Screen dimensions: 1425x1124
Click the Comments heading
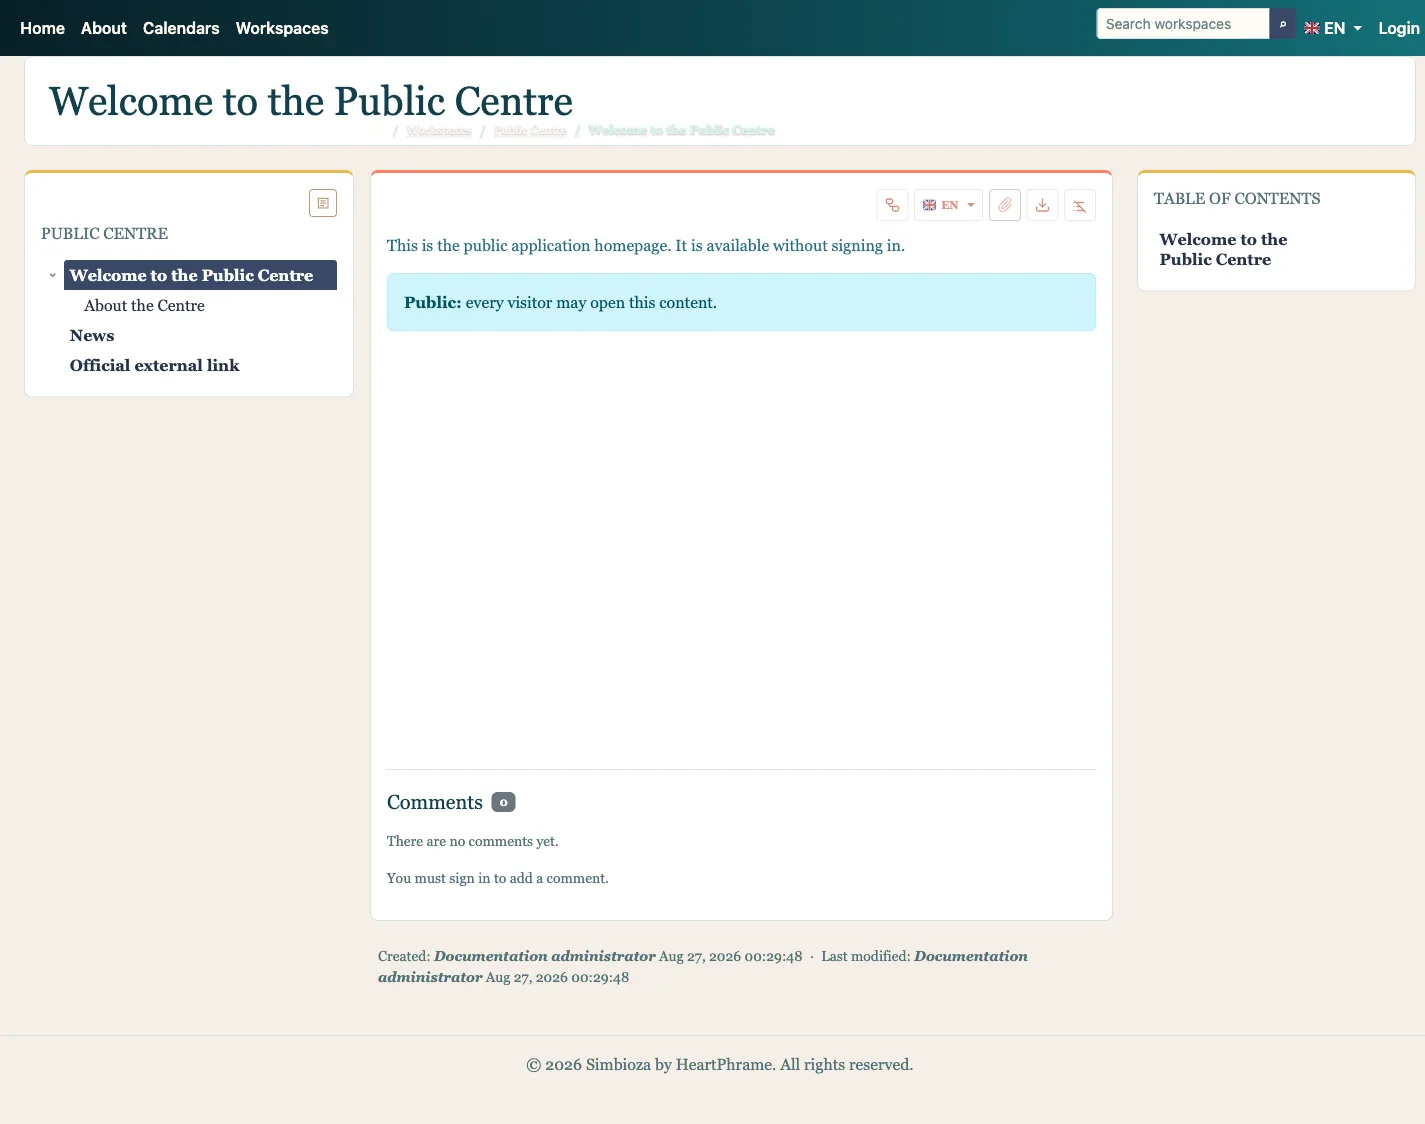click(435, 802)
